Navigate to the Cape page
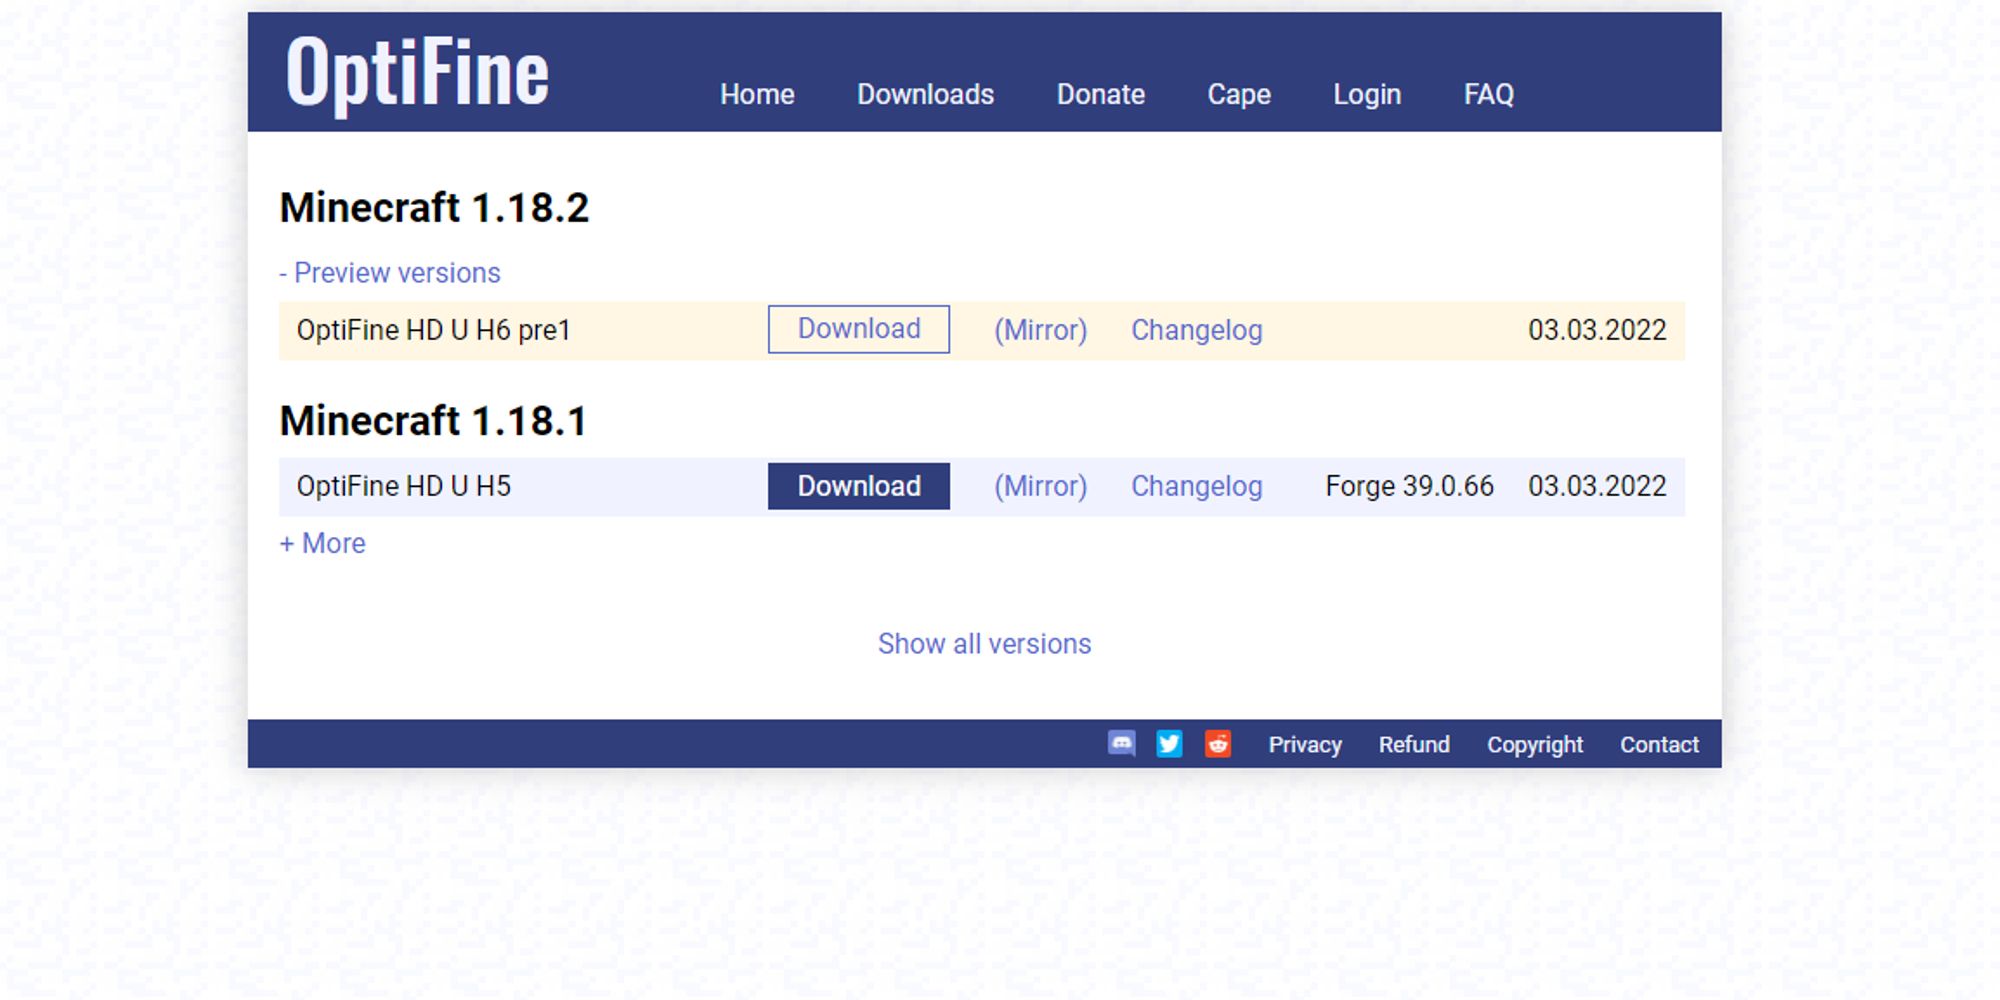Screen dimensions: 2000x1000 click(x=1239, y=94)
